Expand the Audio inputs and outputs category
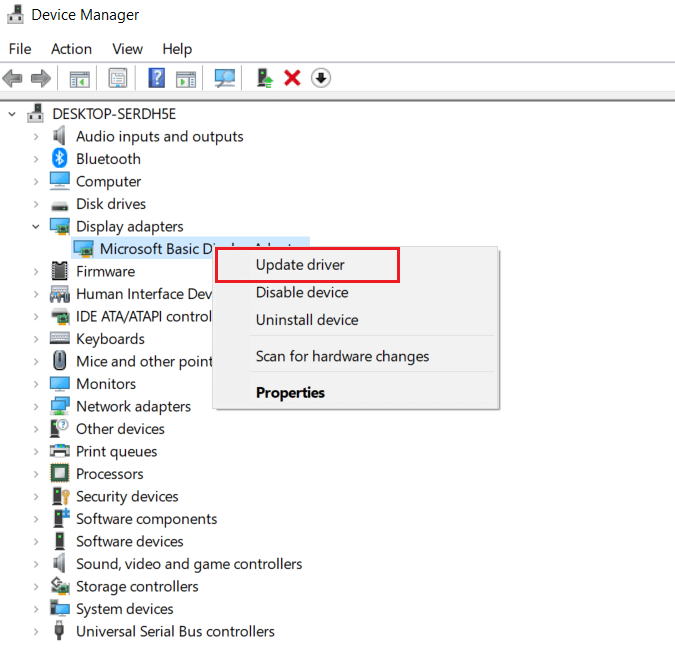 (x=36, y=136)
